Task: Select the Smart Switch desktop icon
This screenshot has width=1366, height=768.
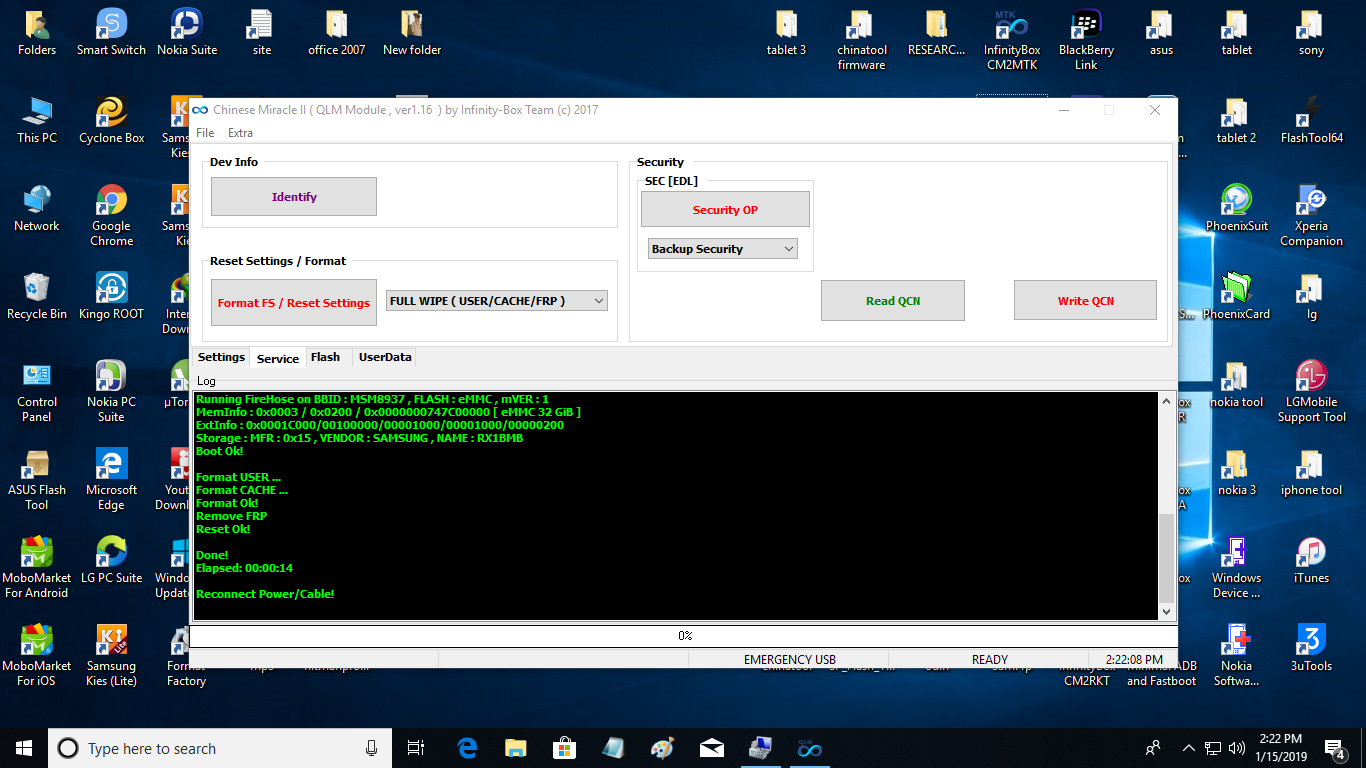Action: [x=112, y=34]
